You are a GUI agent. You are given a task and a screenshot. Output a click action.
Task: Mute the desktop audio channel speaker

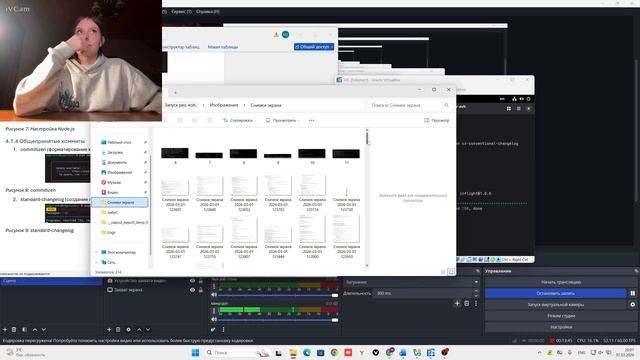[x=214, y=295]
